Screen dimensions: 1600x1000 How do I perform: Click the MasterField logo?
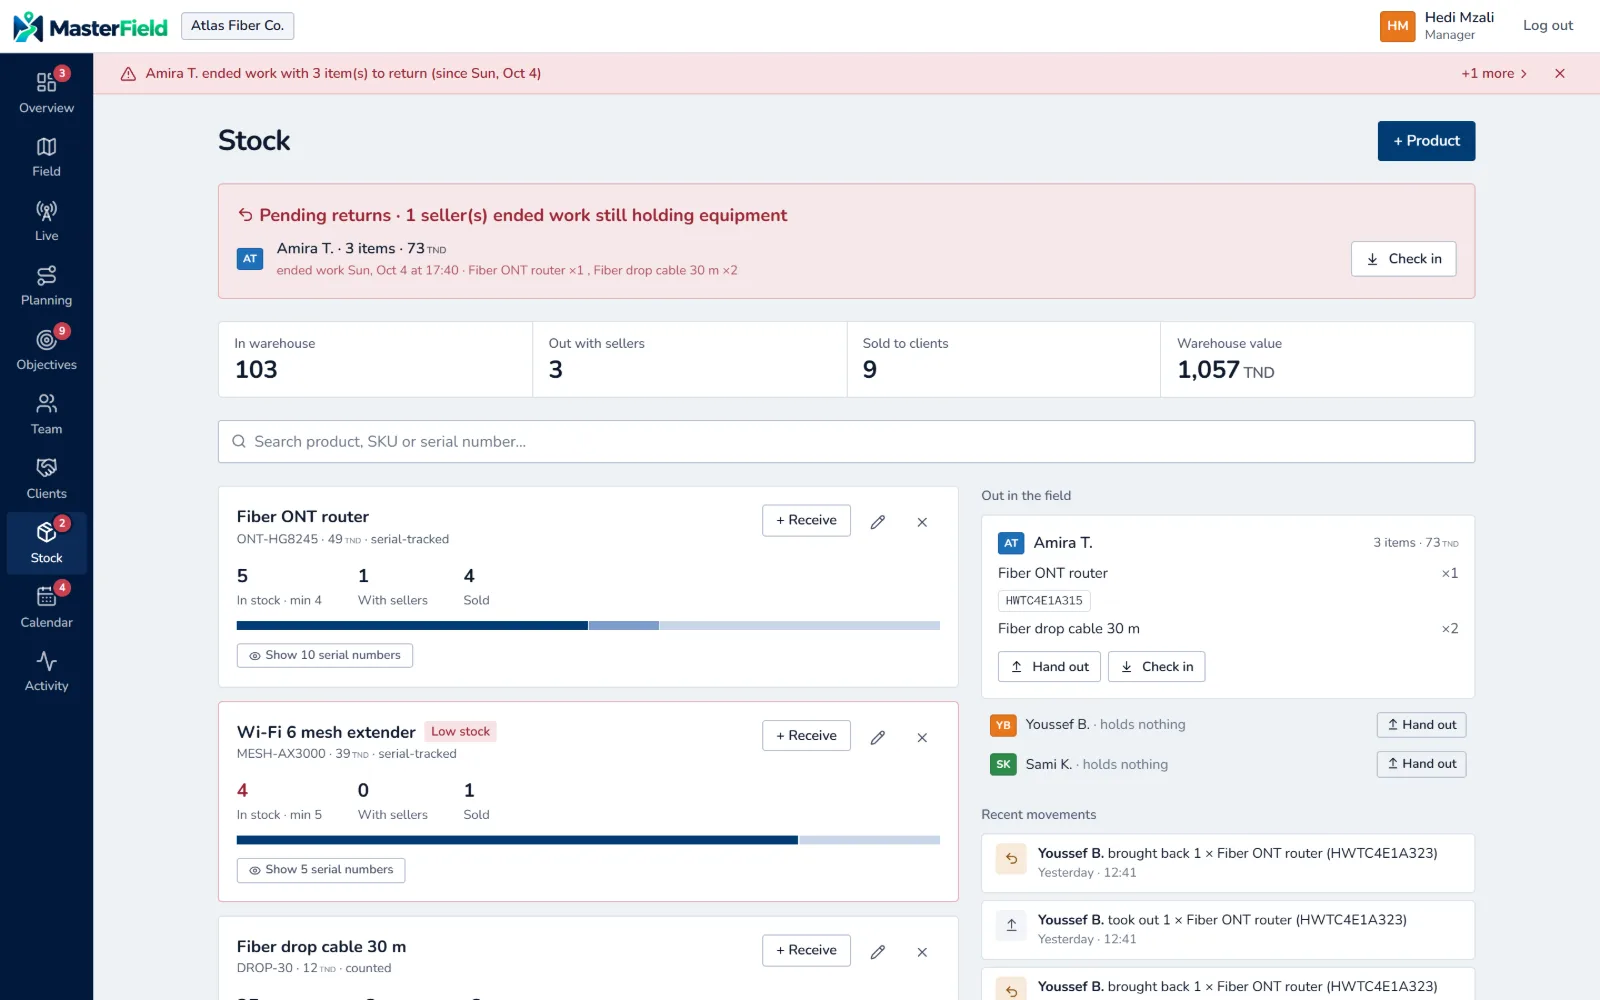pyautogui.click(x=90, y=27)
